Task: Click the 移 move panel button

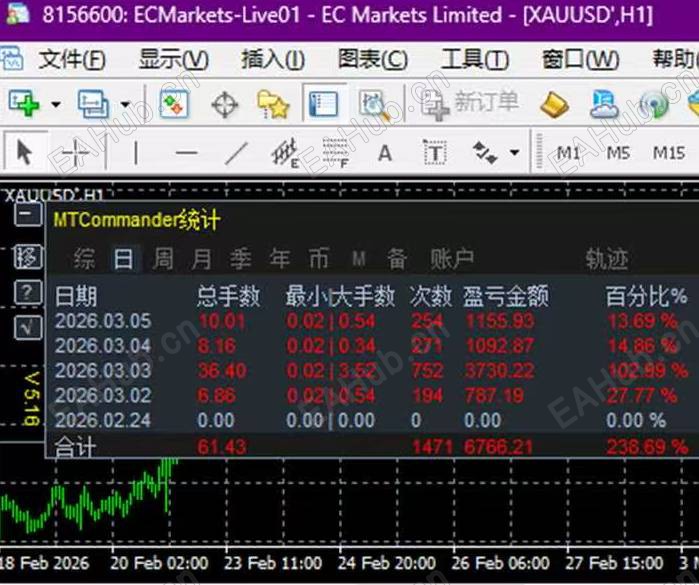Action: click(x=28, y=257)
